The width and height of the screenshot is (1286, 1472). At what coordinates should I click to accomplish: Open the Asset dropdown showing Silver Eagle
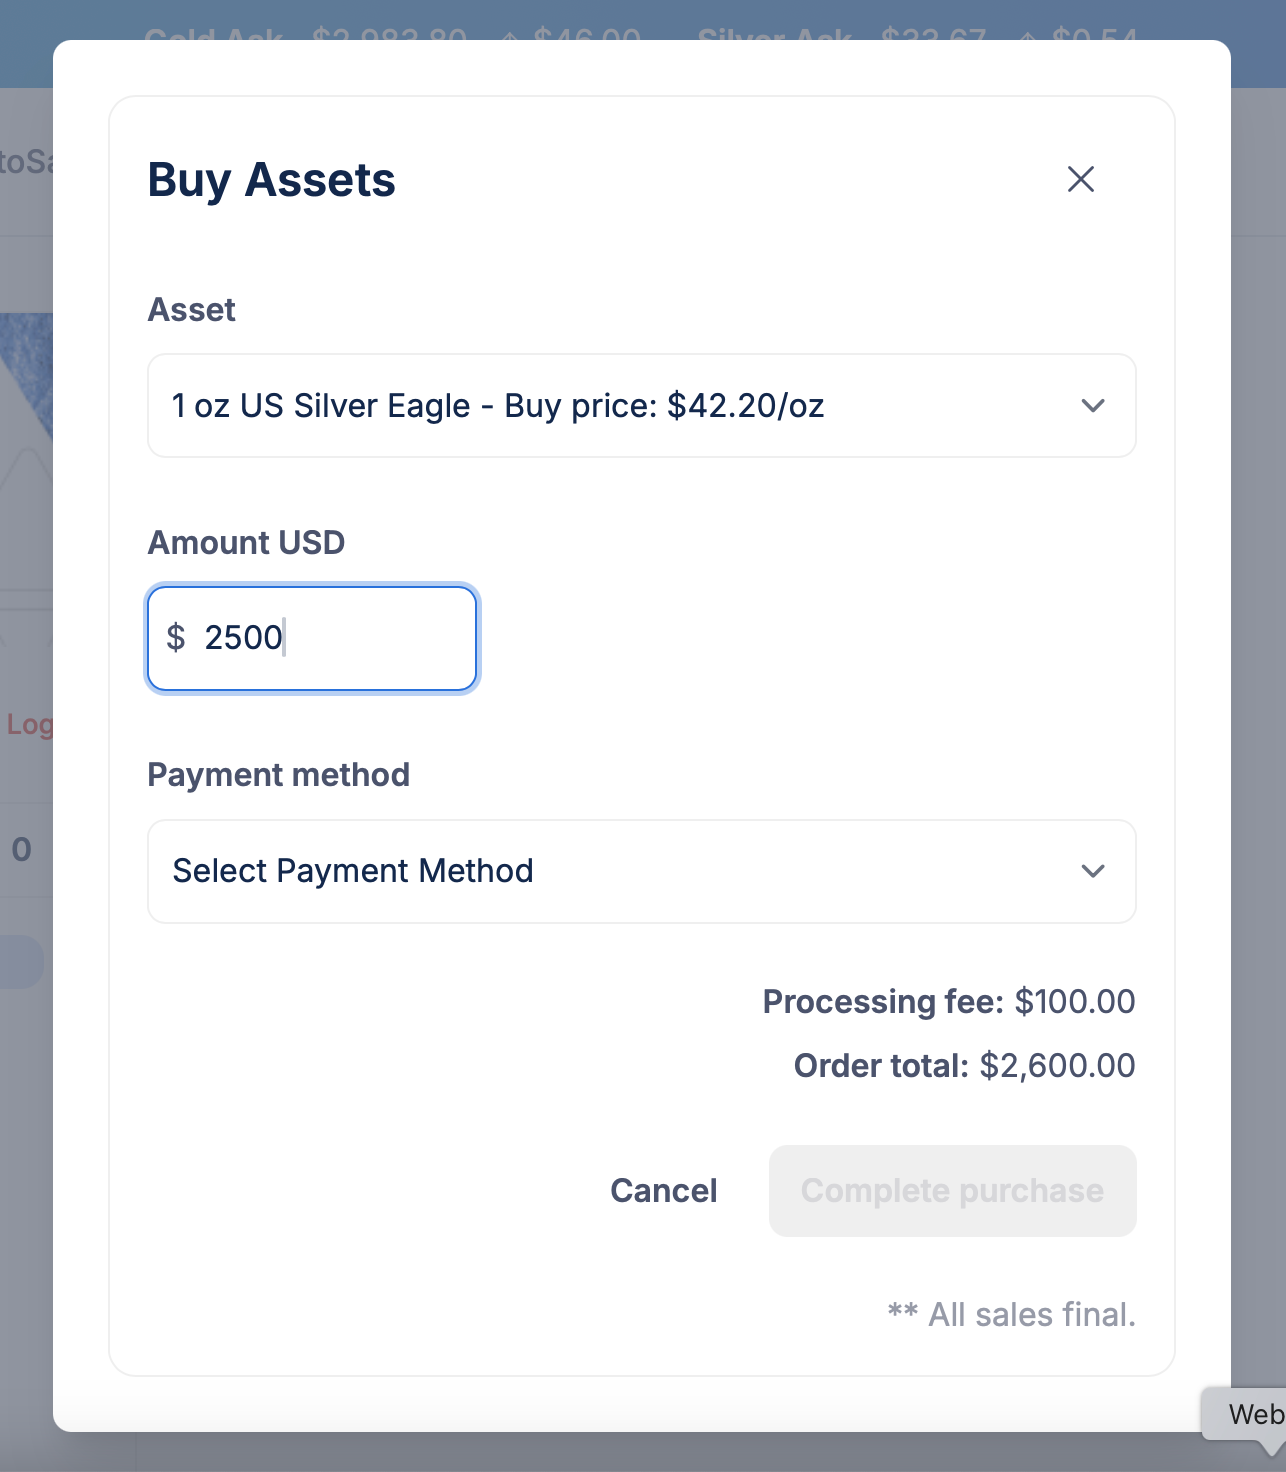coord(642,406)
